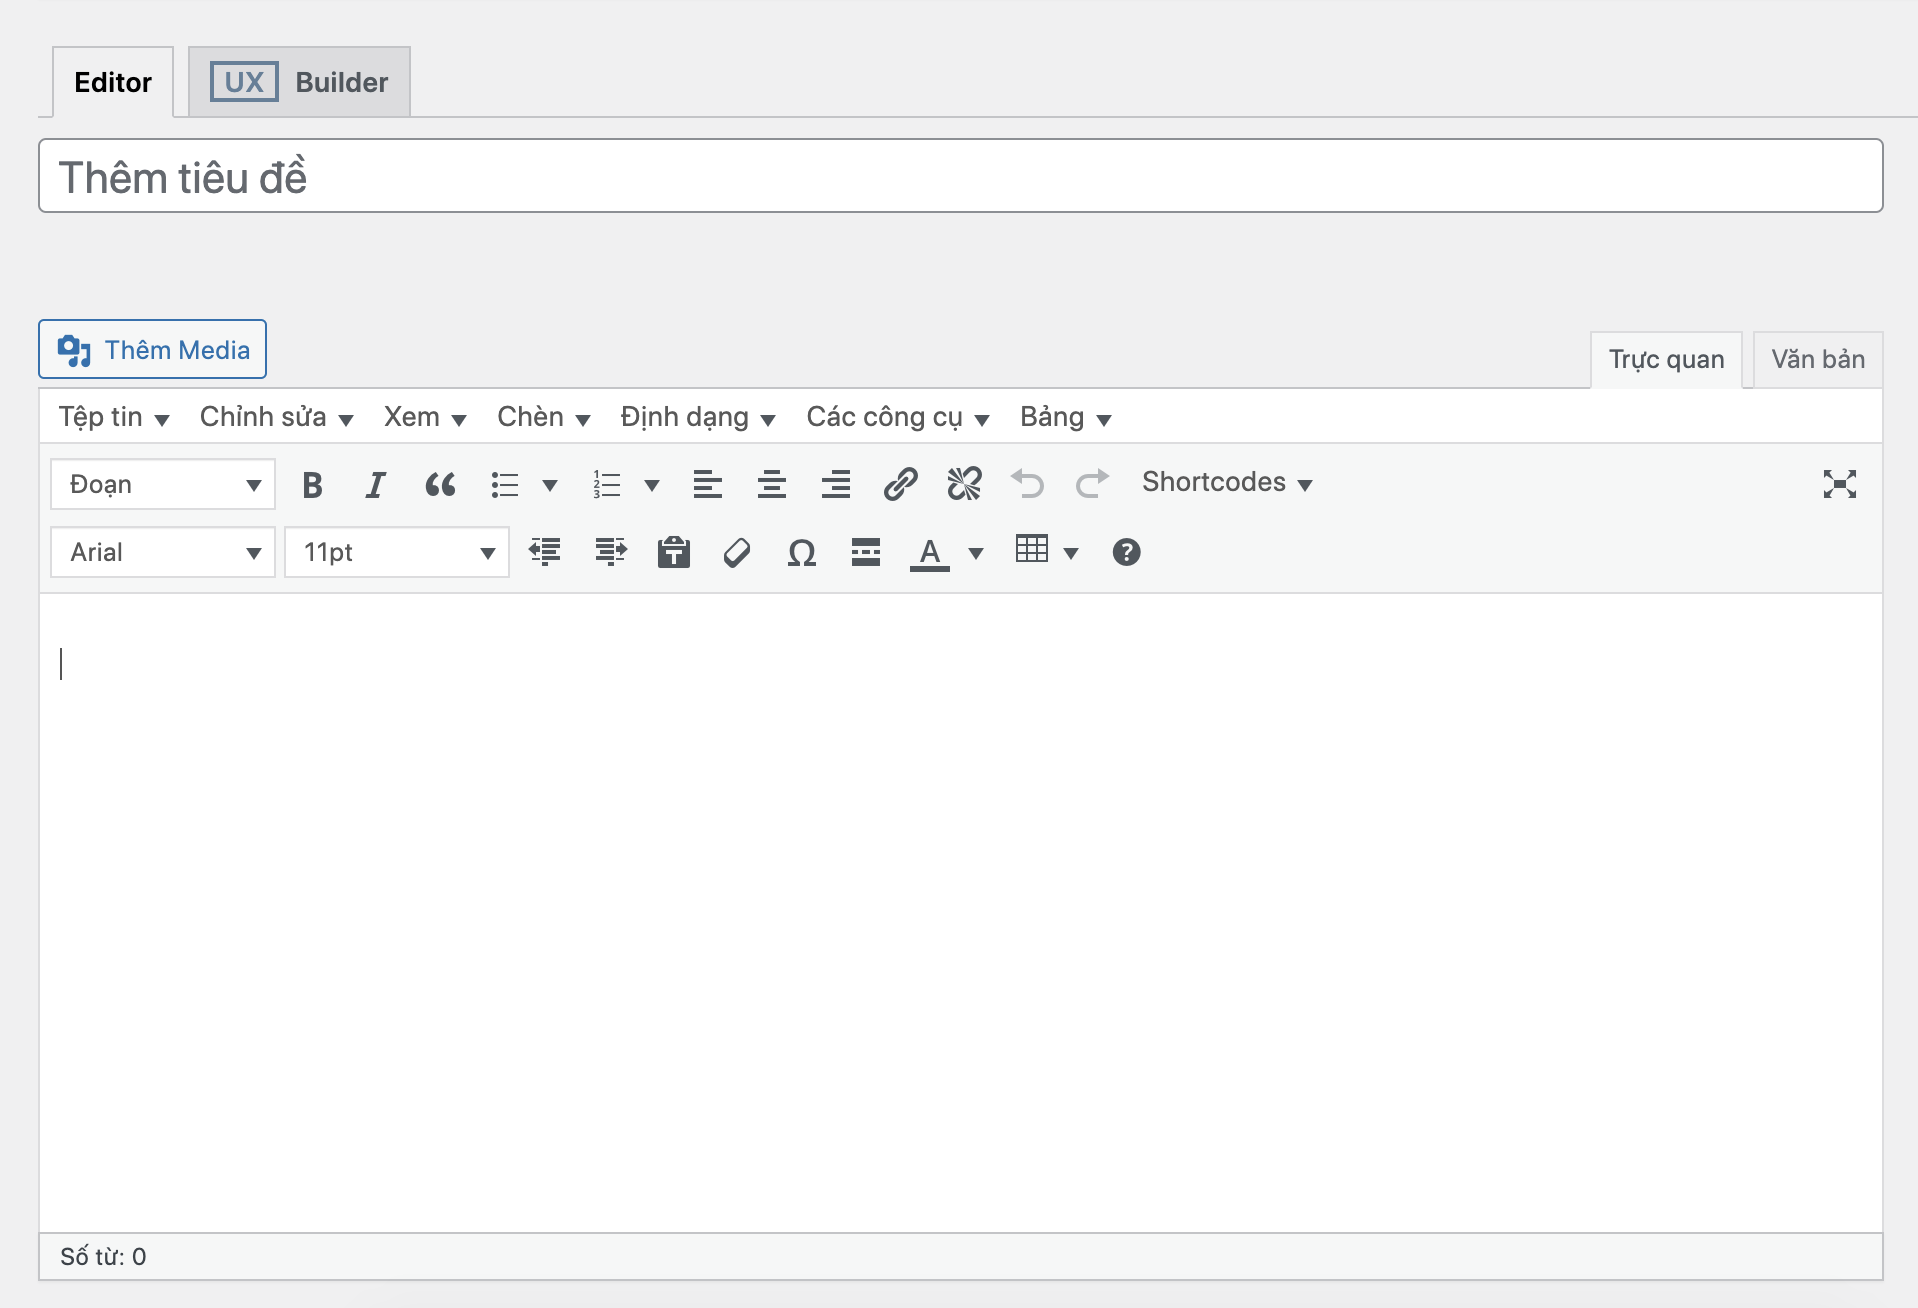Expand the 11pt font size dropdown

coord(397,553)
